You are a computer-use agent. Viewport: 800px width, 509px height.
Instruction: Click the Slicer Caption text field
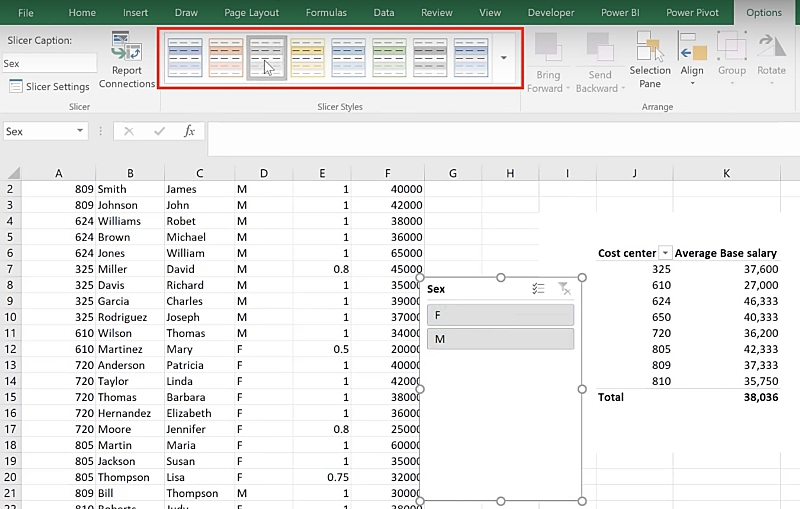(48, 63)
